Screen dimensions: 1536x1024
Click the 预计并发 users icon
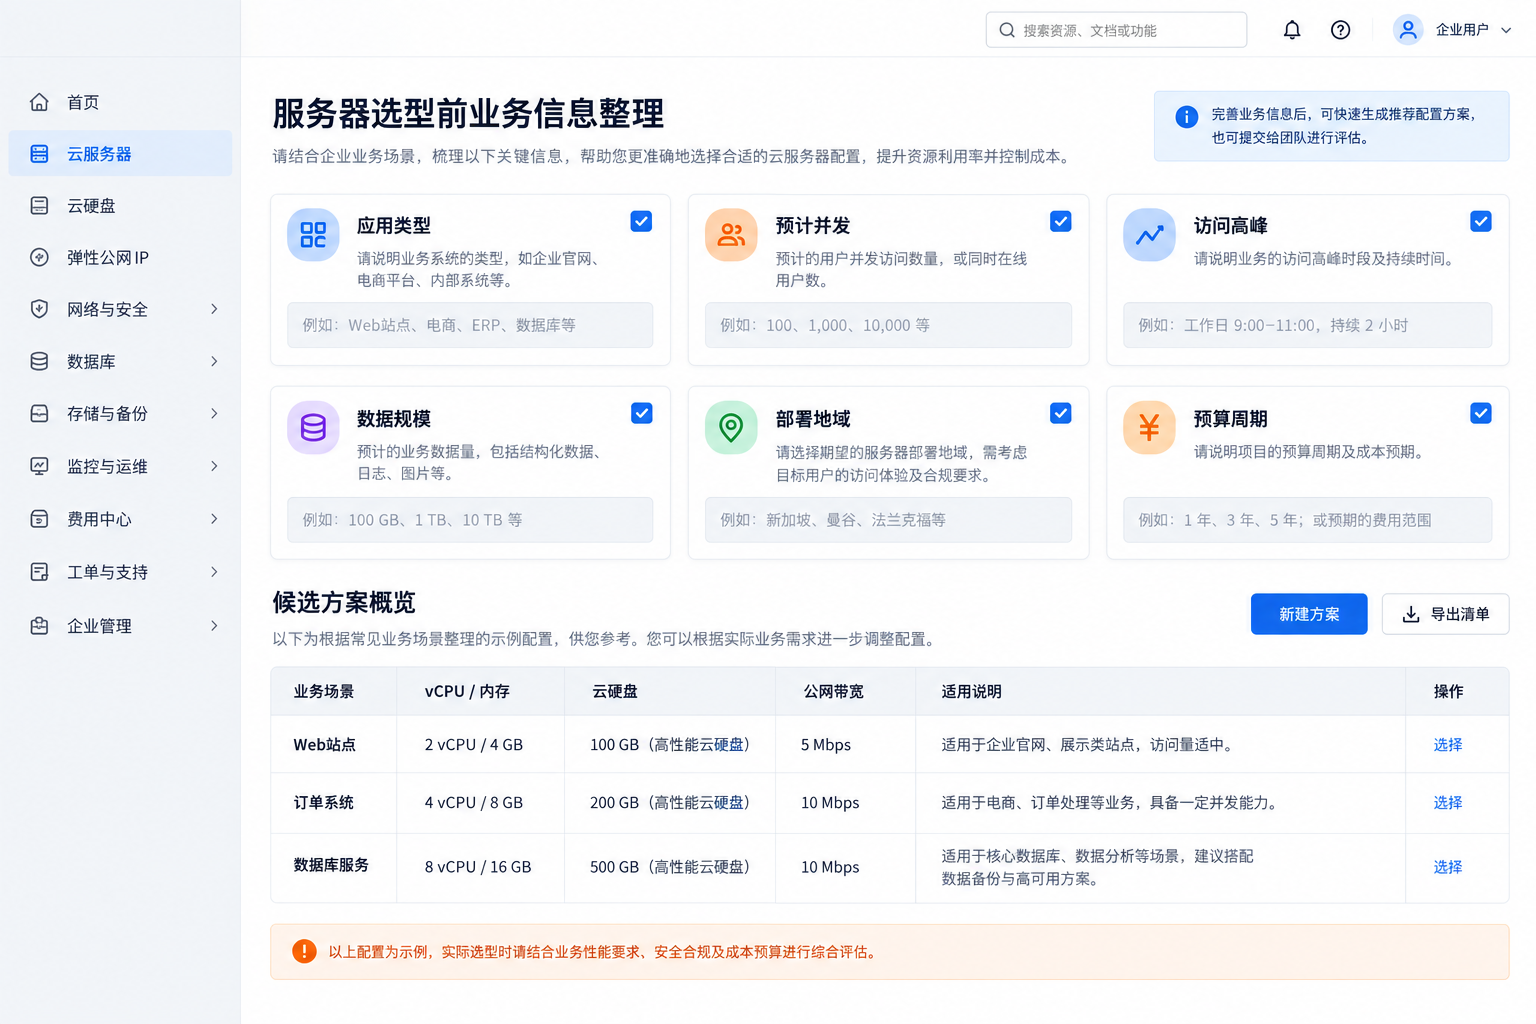pyautogui.click(x=731, y=235)
